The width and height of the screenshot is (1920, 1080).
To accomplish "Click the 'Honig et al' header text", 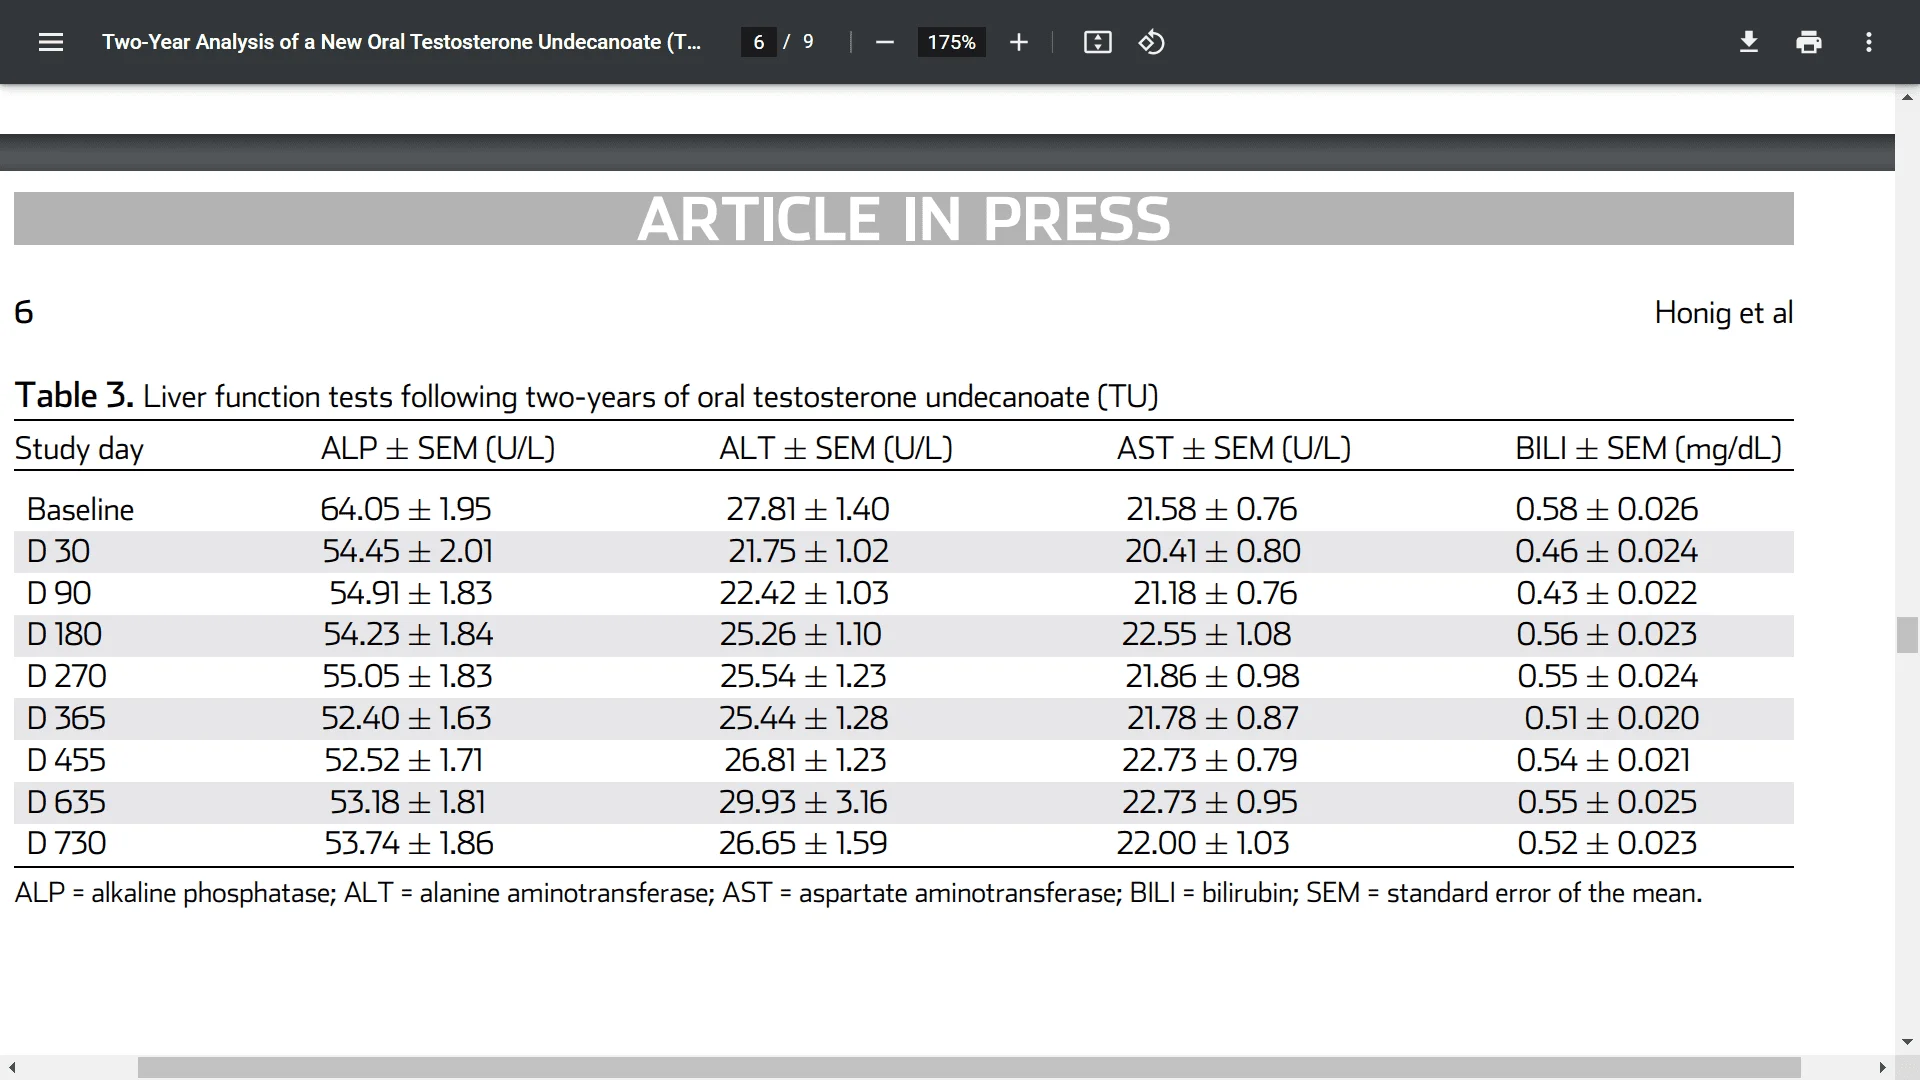I will click(x=1723, y=313).
